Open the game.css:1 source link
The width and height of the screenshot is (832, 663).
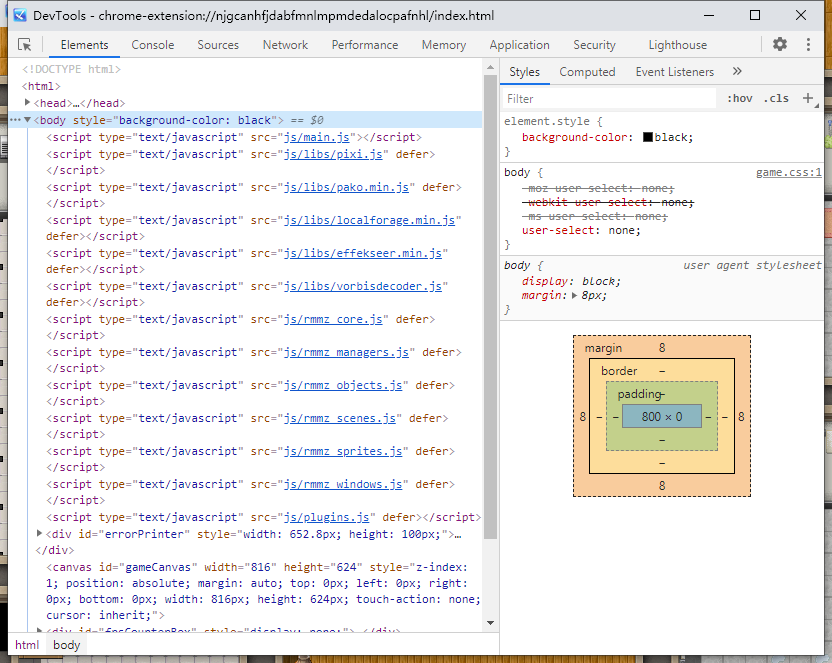pyautogui.click(x=788, y=172)
